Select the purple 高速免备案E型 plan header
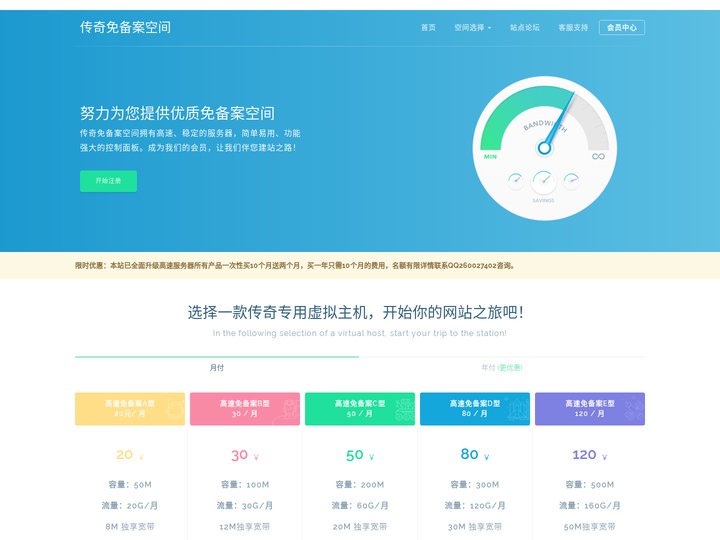Screen dimensions: 720x540 pyautogui.click(x=590, y=409)
